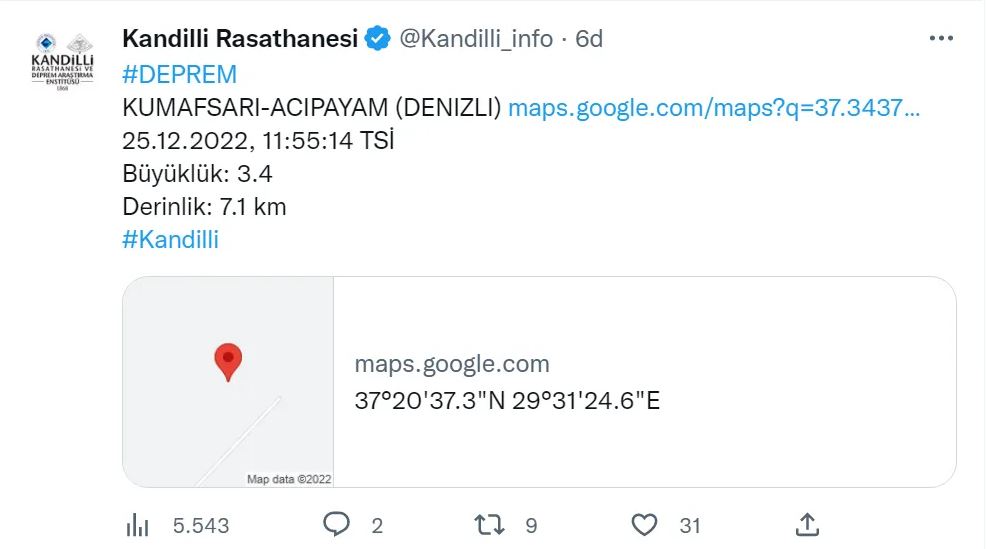The height and width of the screenshot is (549, 986).
Task: Open the #DEPREM hashtag
Action: click(x=179, y=74)
